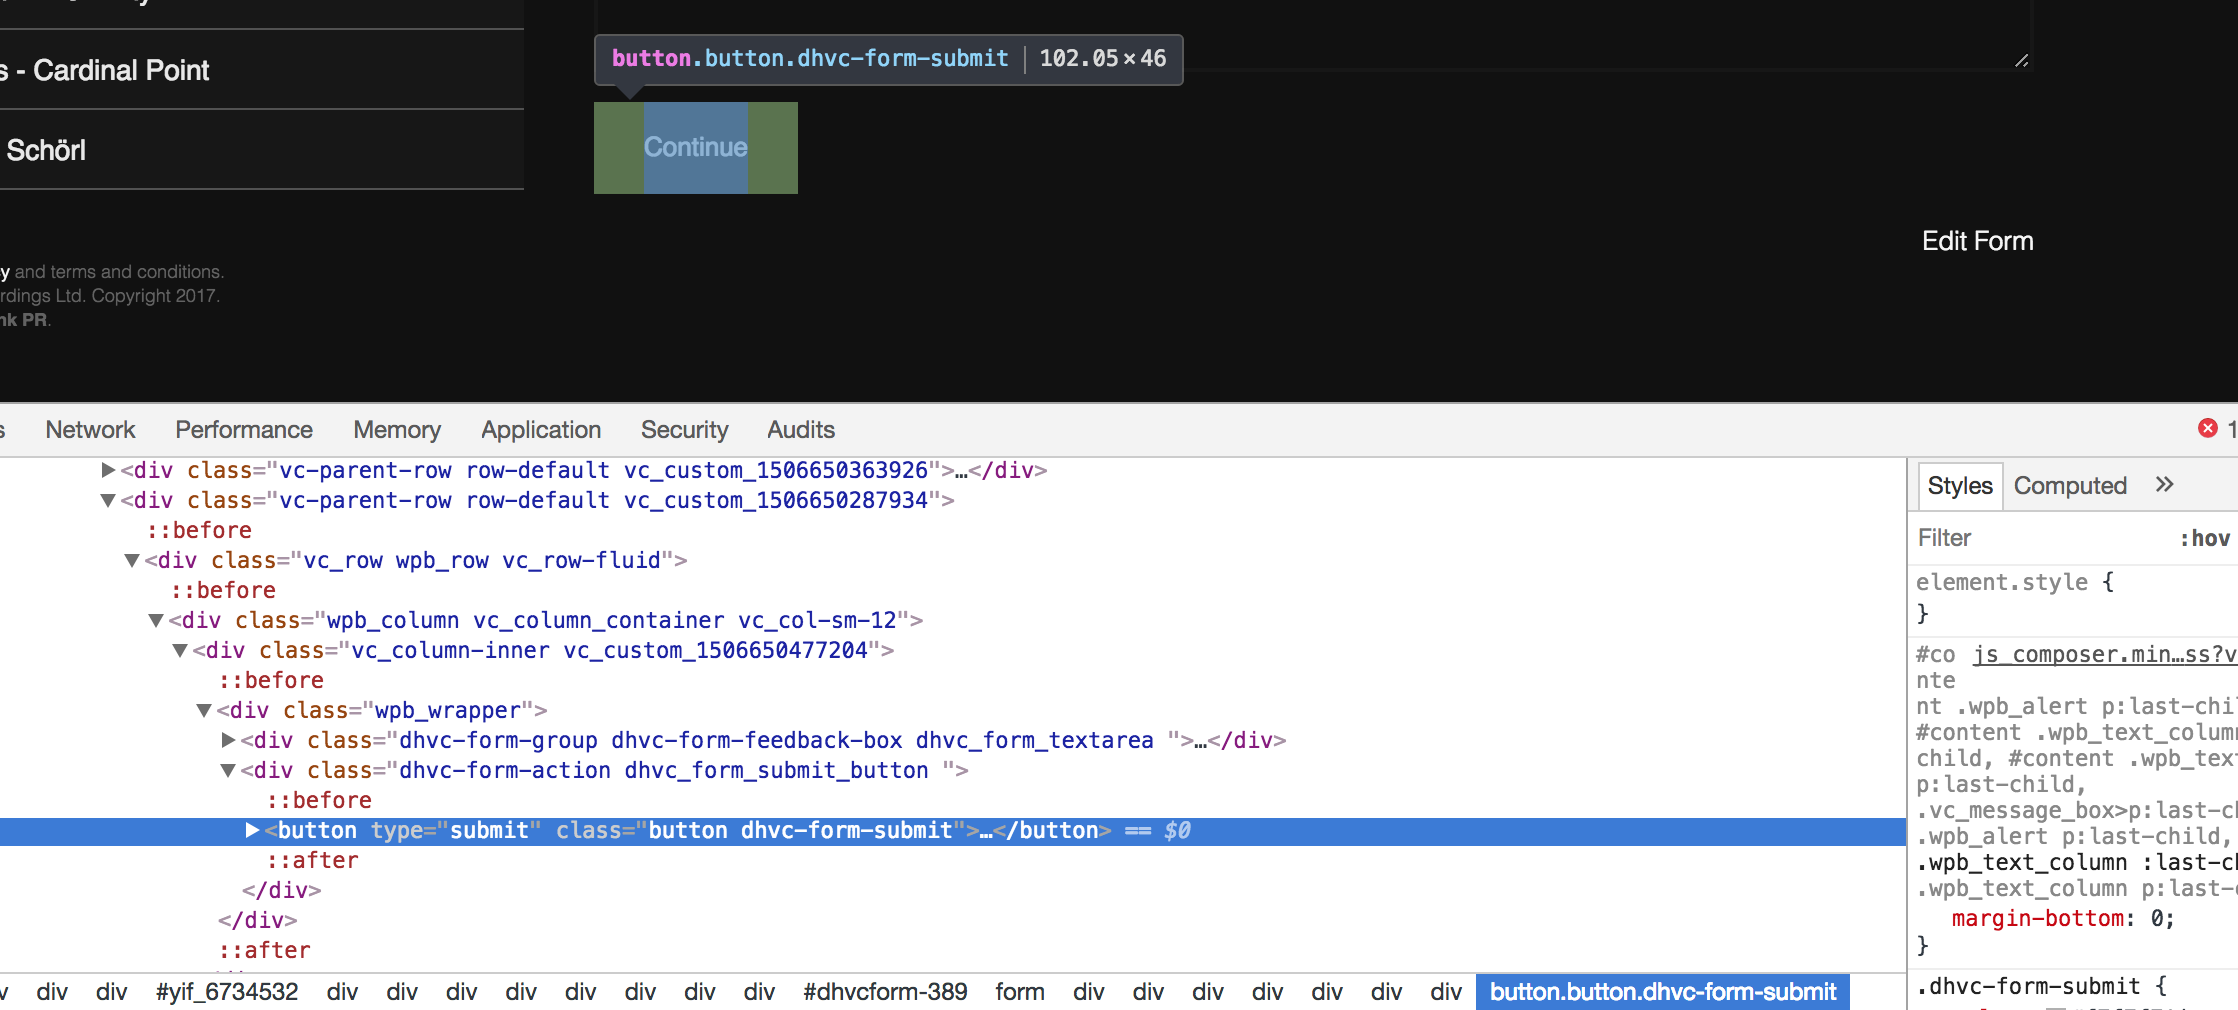2238x1010 pixels.
Task: Switch to the Computed pane tab
Action: pyautogui.click(x=2070, y=486)
